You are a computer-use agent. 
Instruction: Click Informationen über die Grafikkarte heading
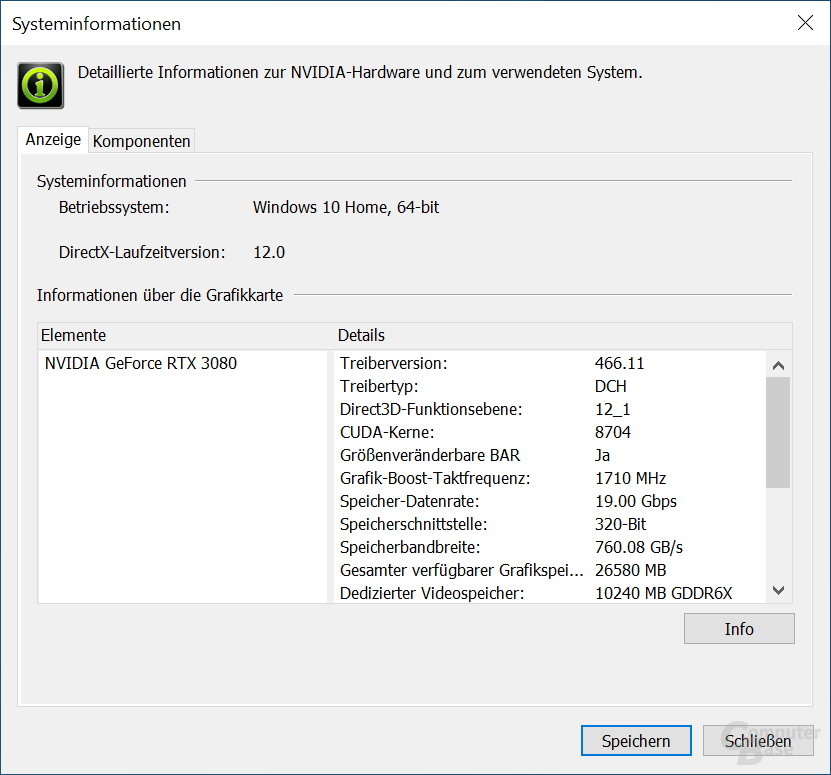tap(160, 295)
